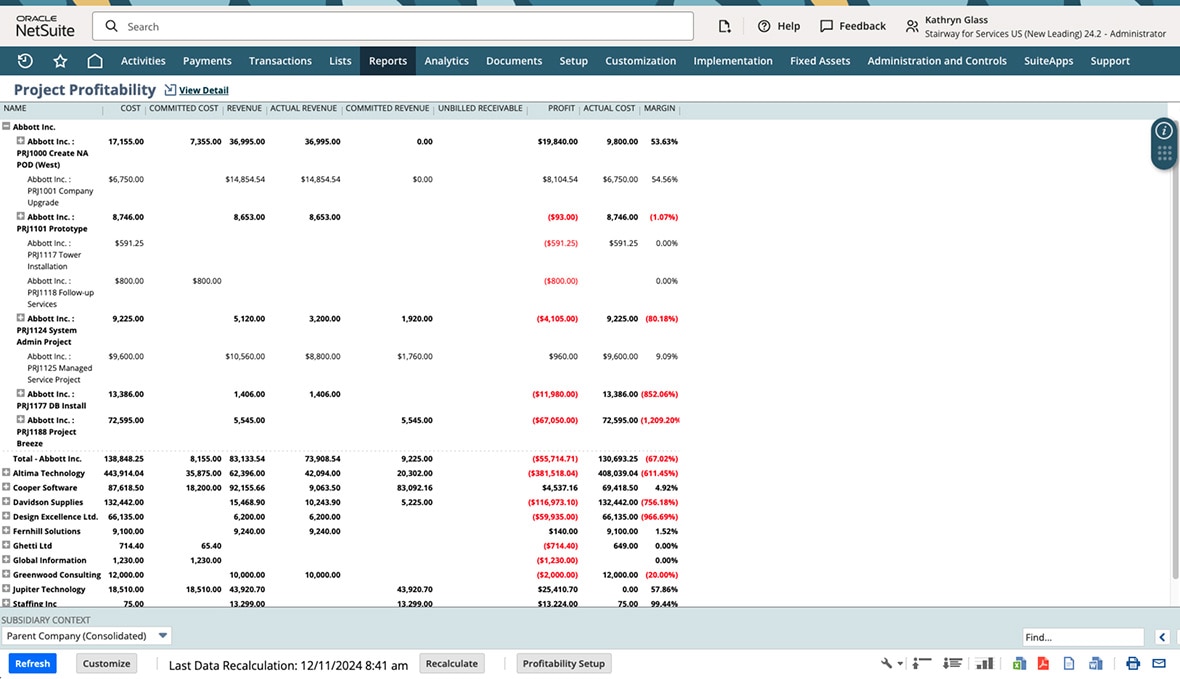Image resolution: width=1180 pixels, height=679 pixels.
Task: Expand the Cooper Software row
Action: (6, 488)
